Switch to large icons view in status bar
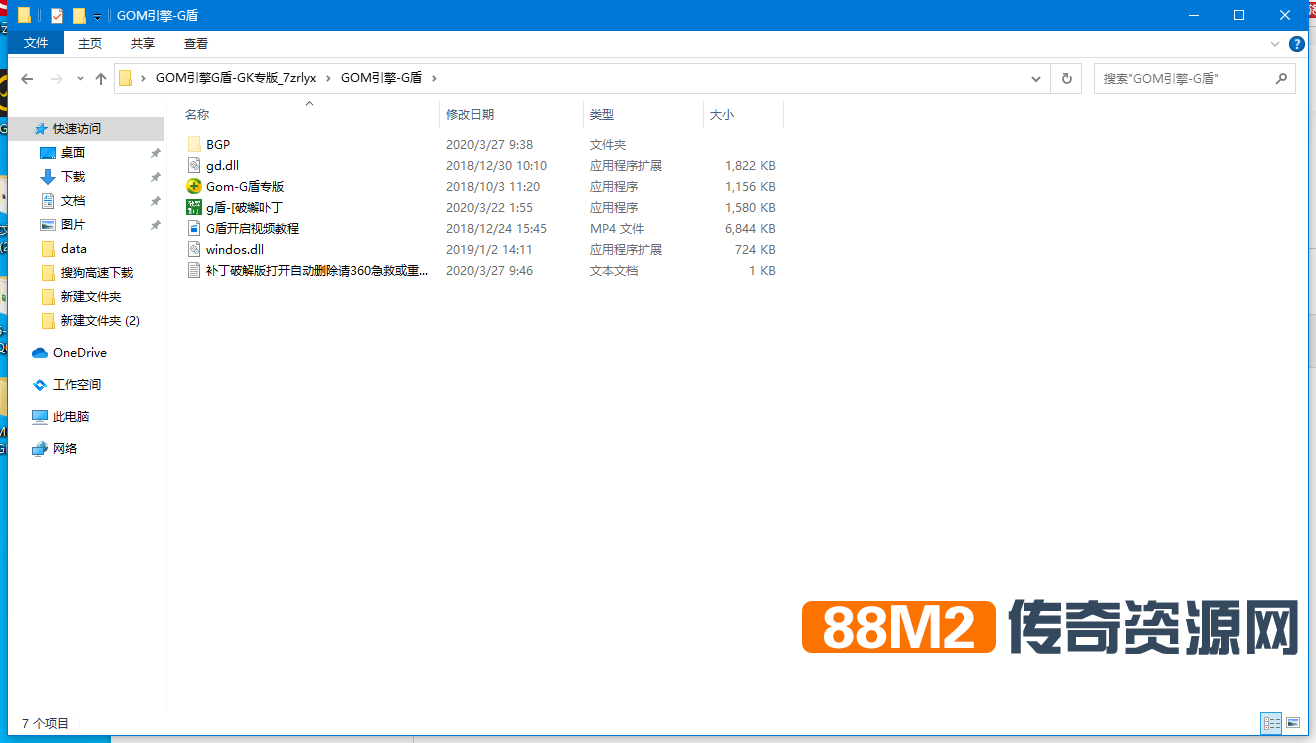This screenshot has height=743, width=1316. click(1294, 723)
